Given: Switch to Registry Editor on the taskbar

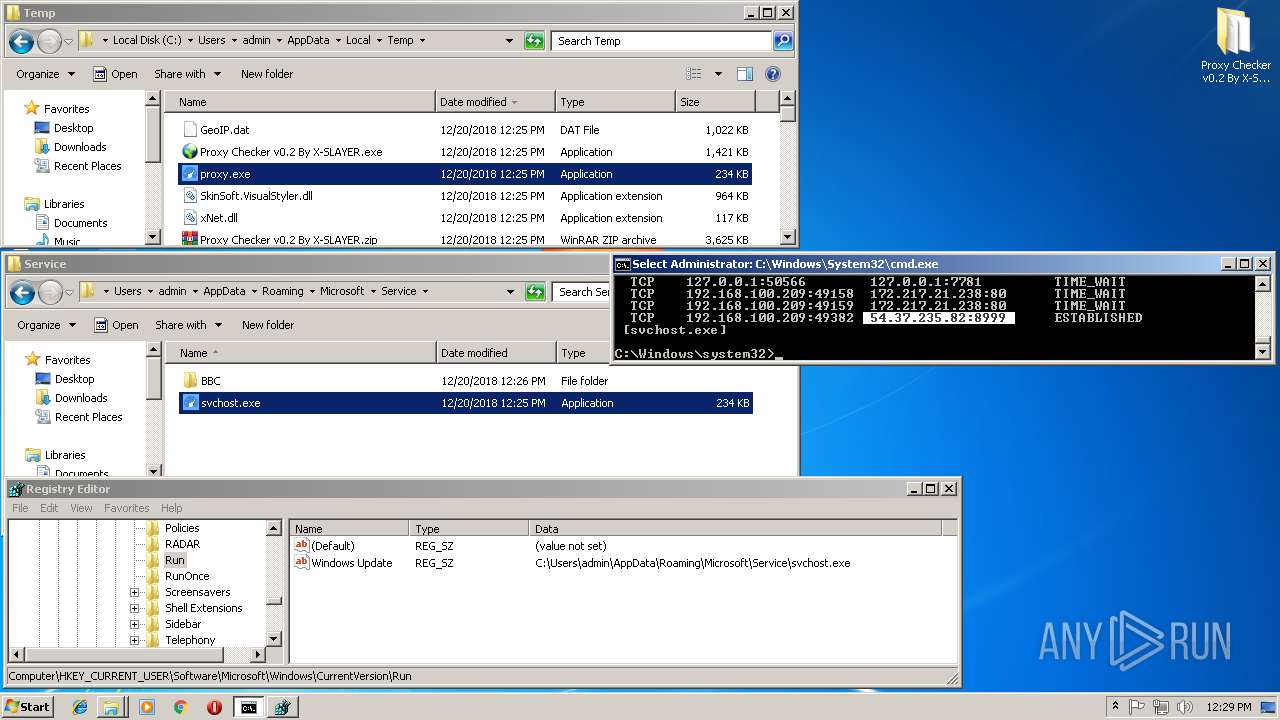Looking at the screenshot, I should pyautogui.click(x=283, y=707).
